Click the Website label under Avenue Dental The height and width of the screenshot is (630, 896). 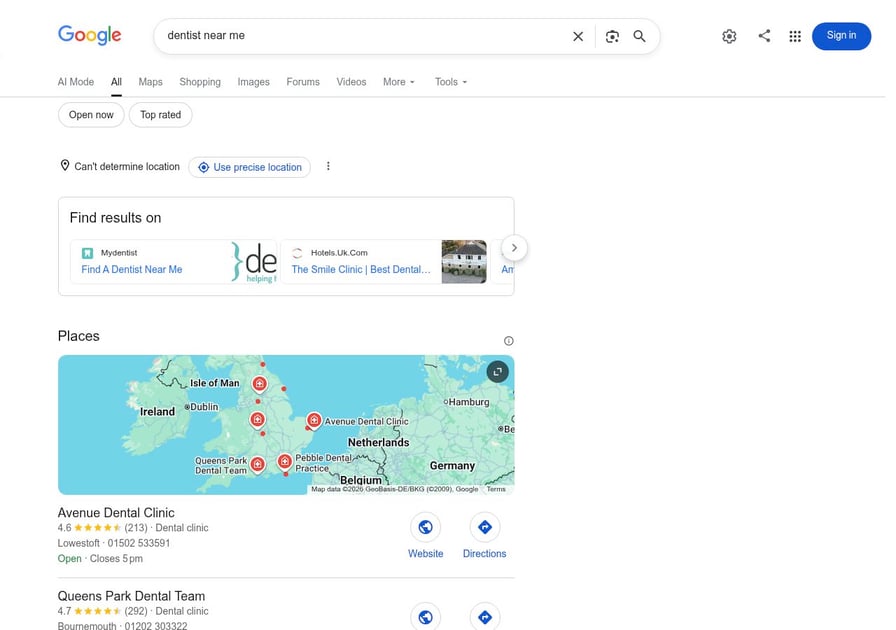[x=426, y=553]
